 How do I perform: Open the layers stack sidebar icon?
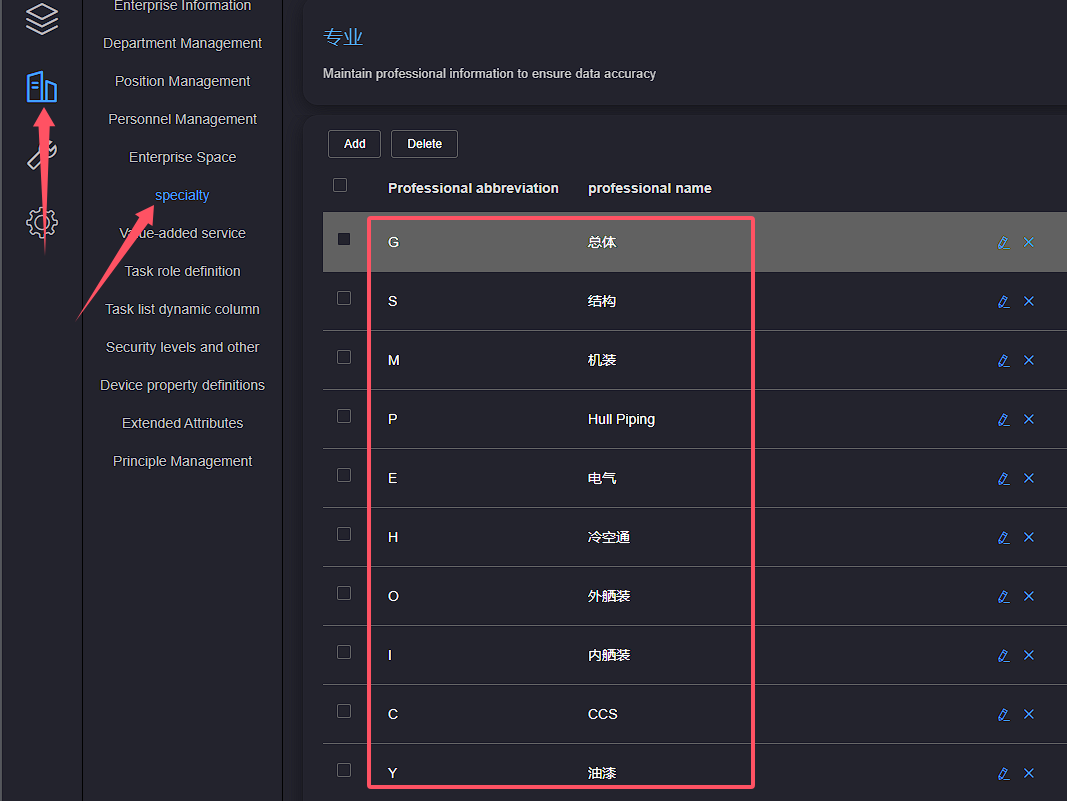pos(42,18)
